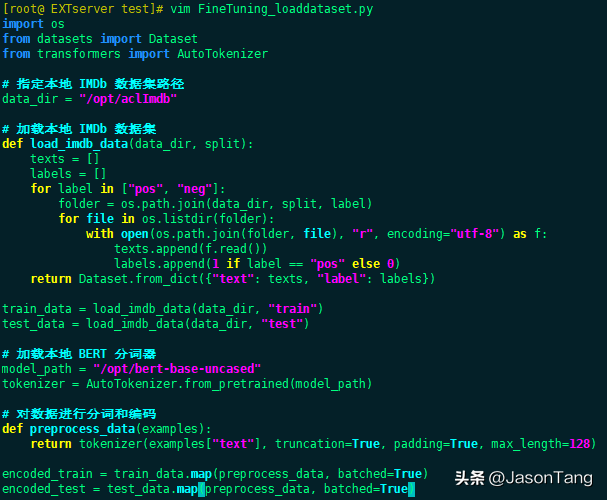Image resolution: width=607 pixels, height=500 pixels.
Task: Click 'tokenizer = AutoTokenizer.from_pretrained(model_path)' line
Action: [187, 384]
